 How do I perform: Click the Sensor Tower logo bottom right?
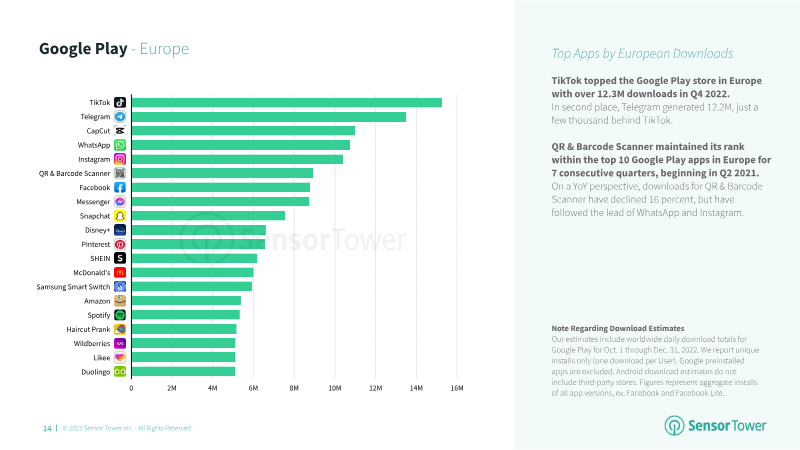(x=715, y=426)
